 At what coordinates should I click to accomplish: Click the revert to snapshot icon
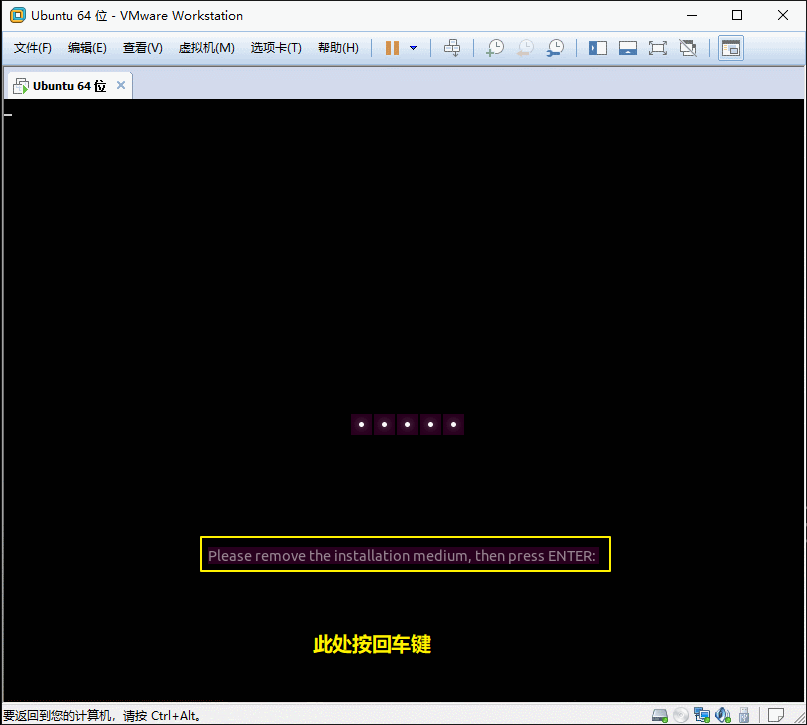(x=525, y=48)
